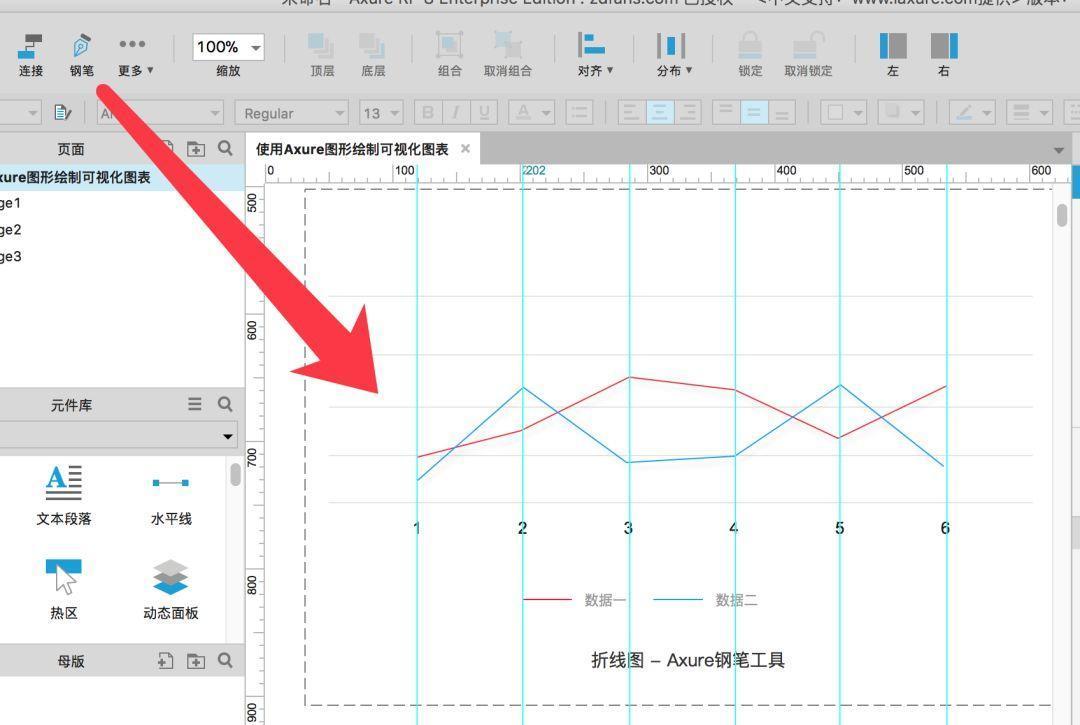Select the 热区 hot spot widget
The height and width of the screenshot is (725, 1080).
pyautogui.click(x=63, y=589)
